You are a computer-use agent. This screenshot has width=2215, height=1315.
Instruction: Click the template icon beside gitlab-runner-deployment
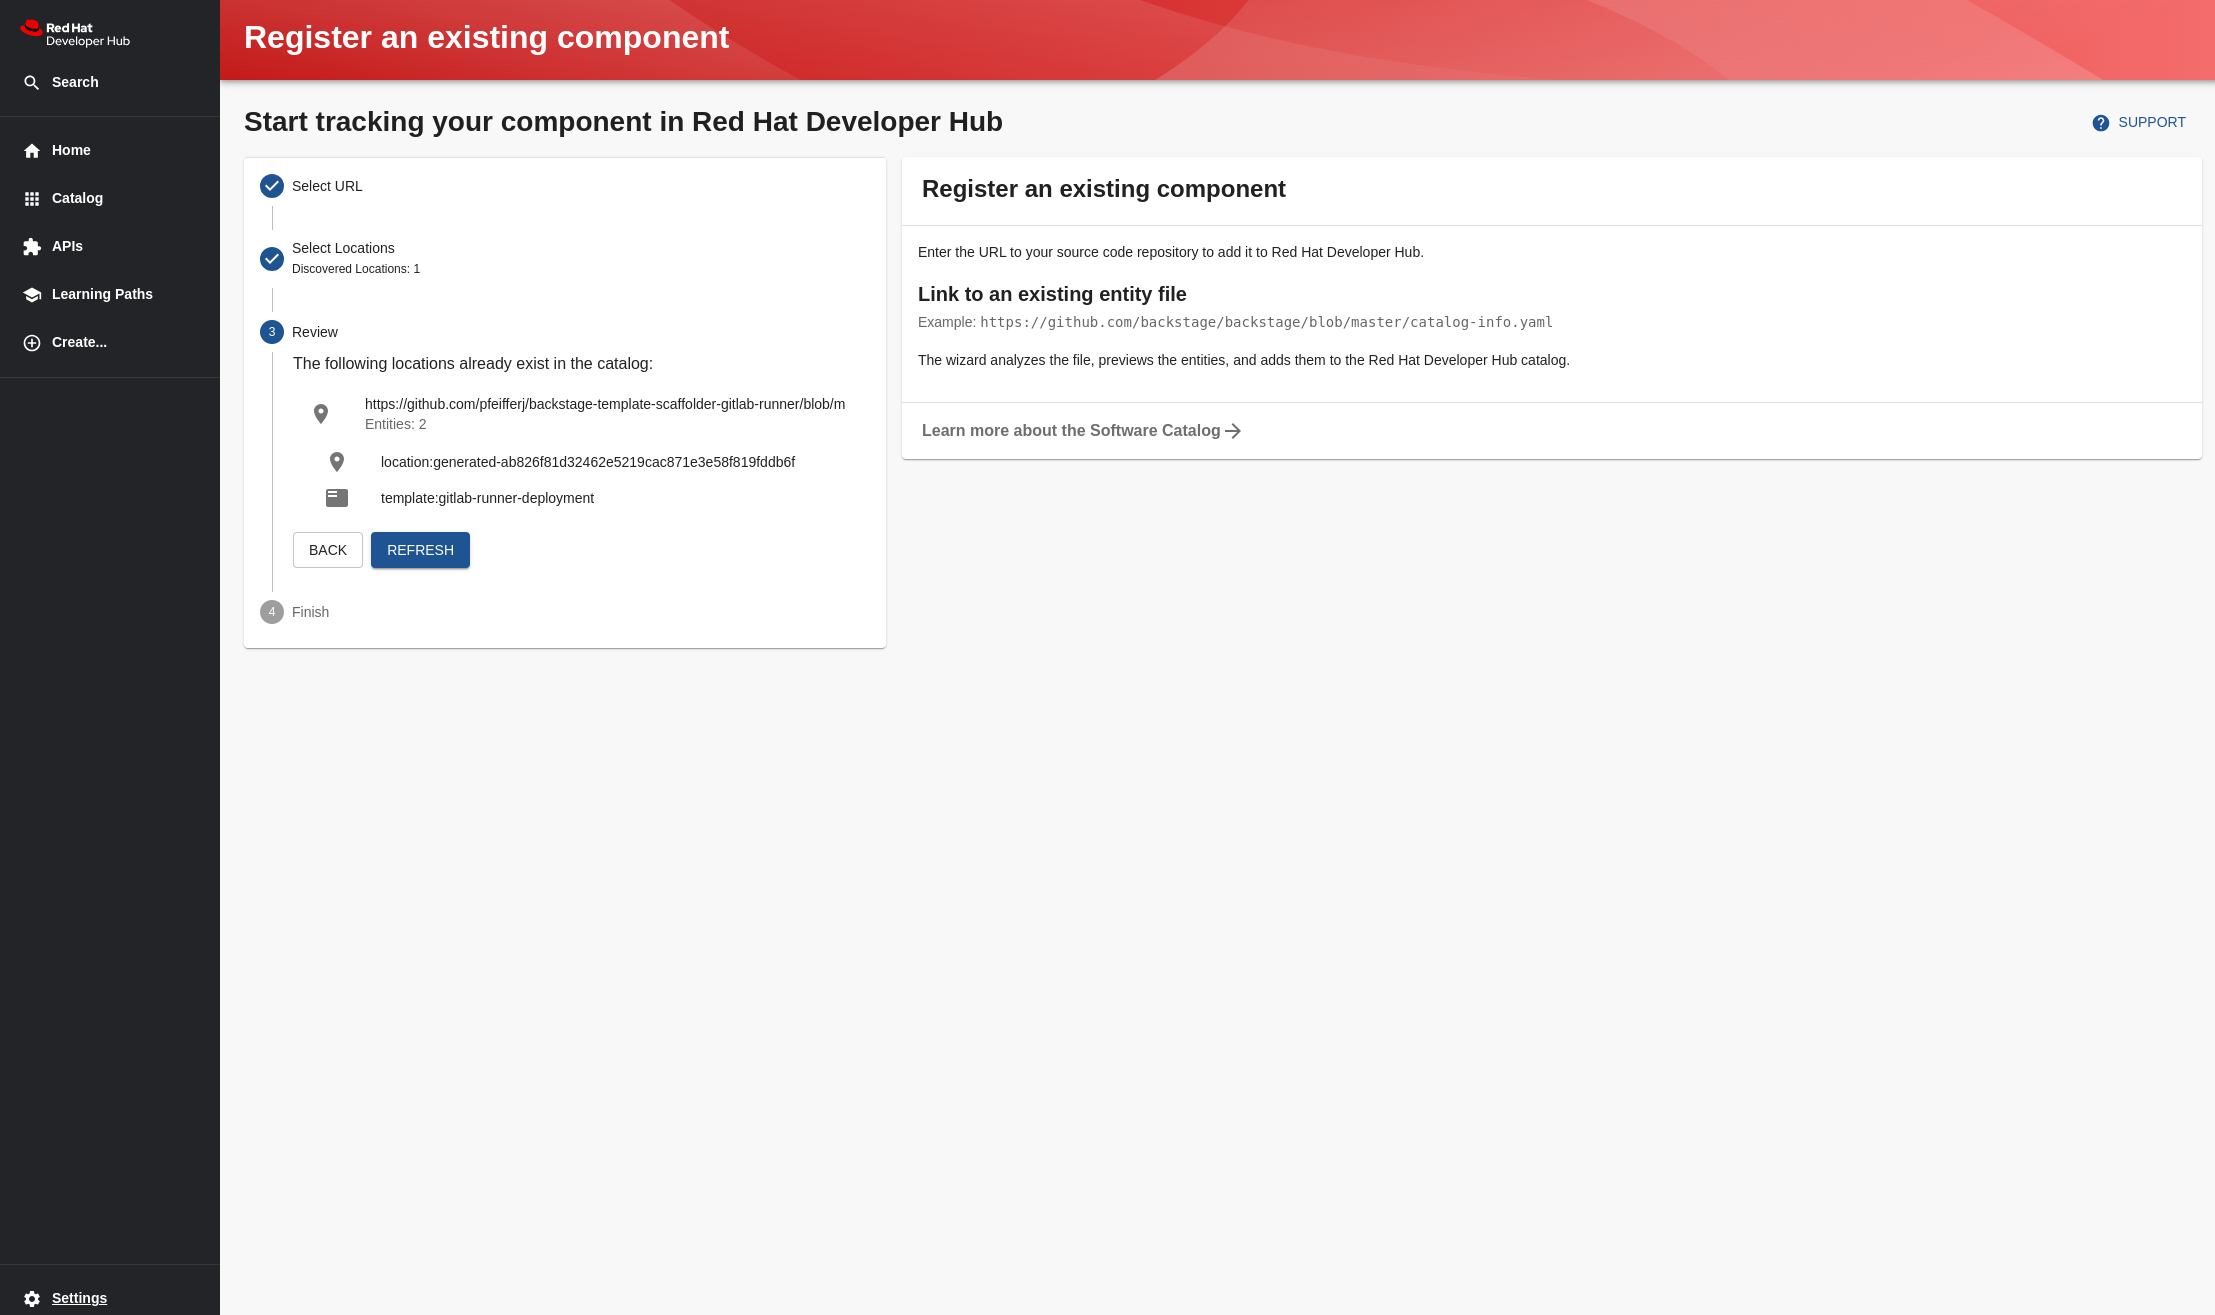[337, 498]
